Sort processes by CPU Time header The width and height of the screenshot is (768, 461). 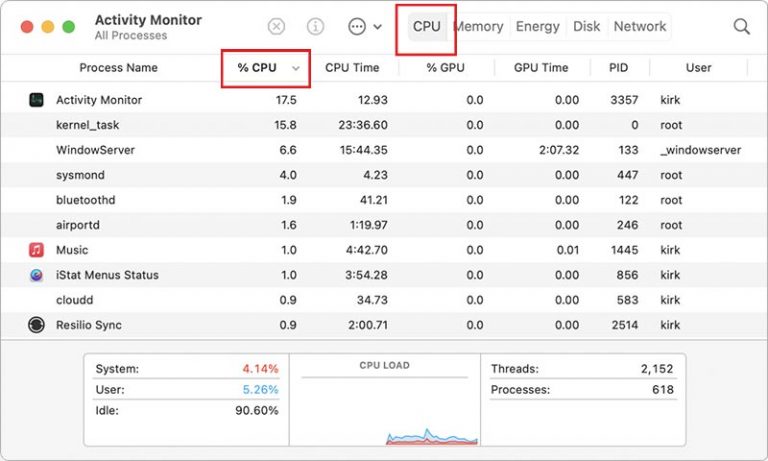(x=352, y=68)
